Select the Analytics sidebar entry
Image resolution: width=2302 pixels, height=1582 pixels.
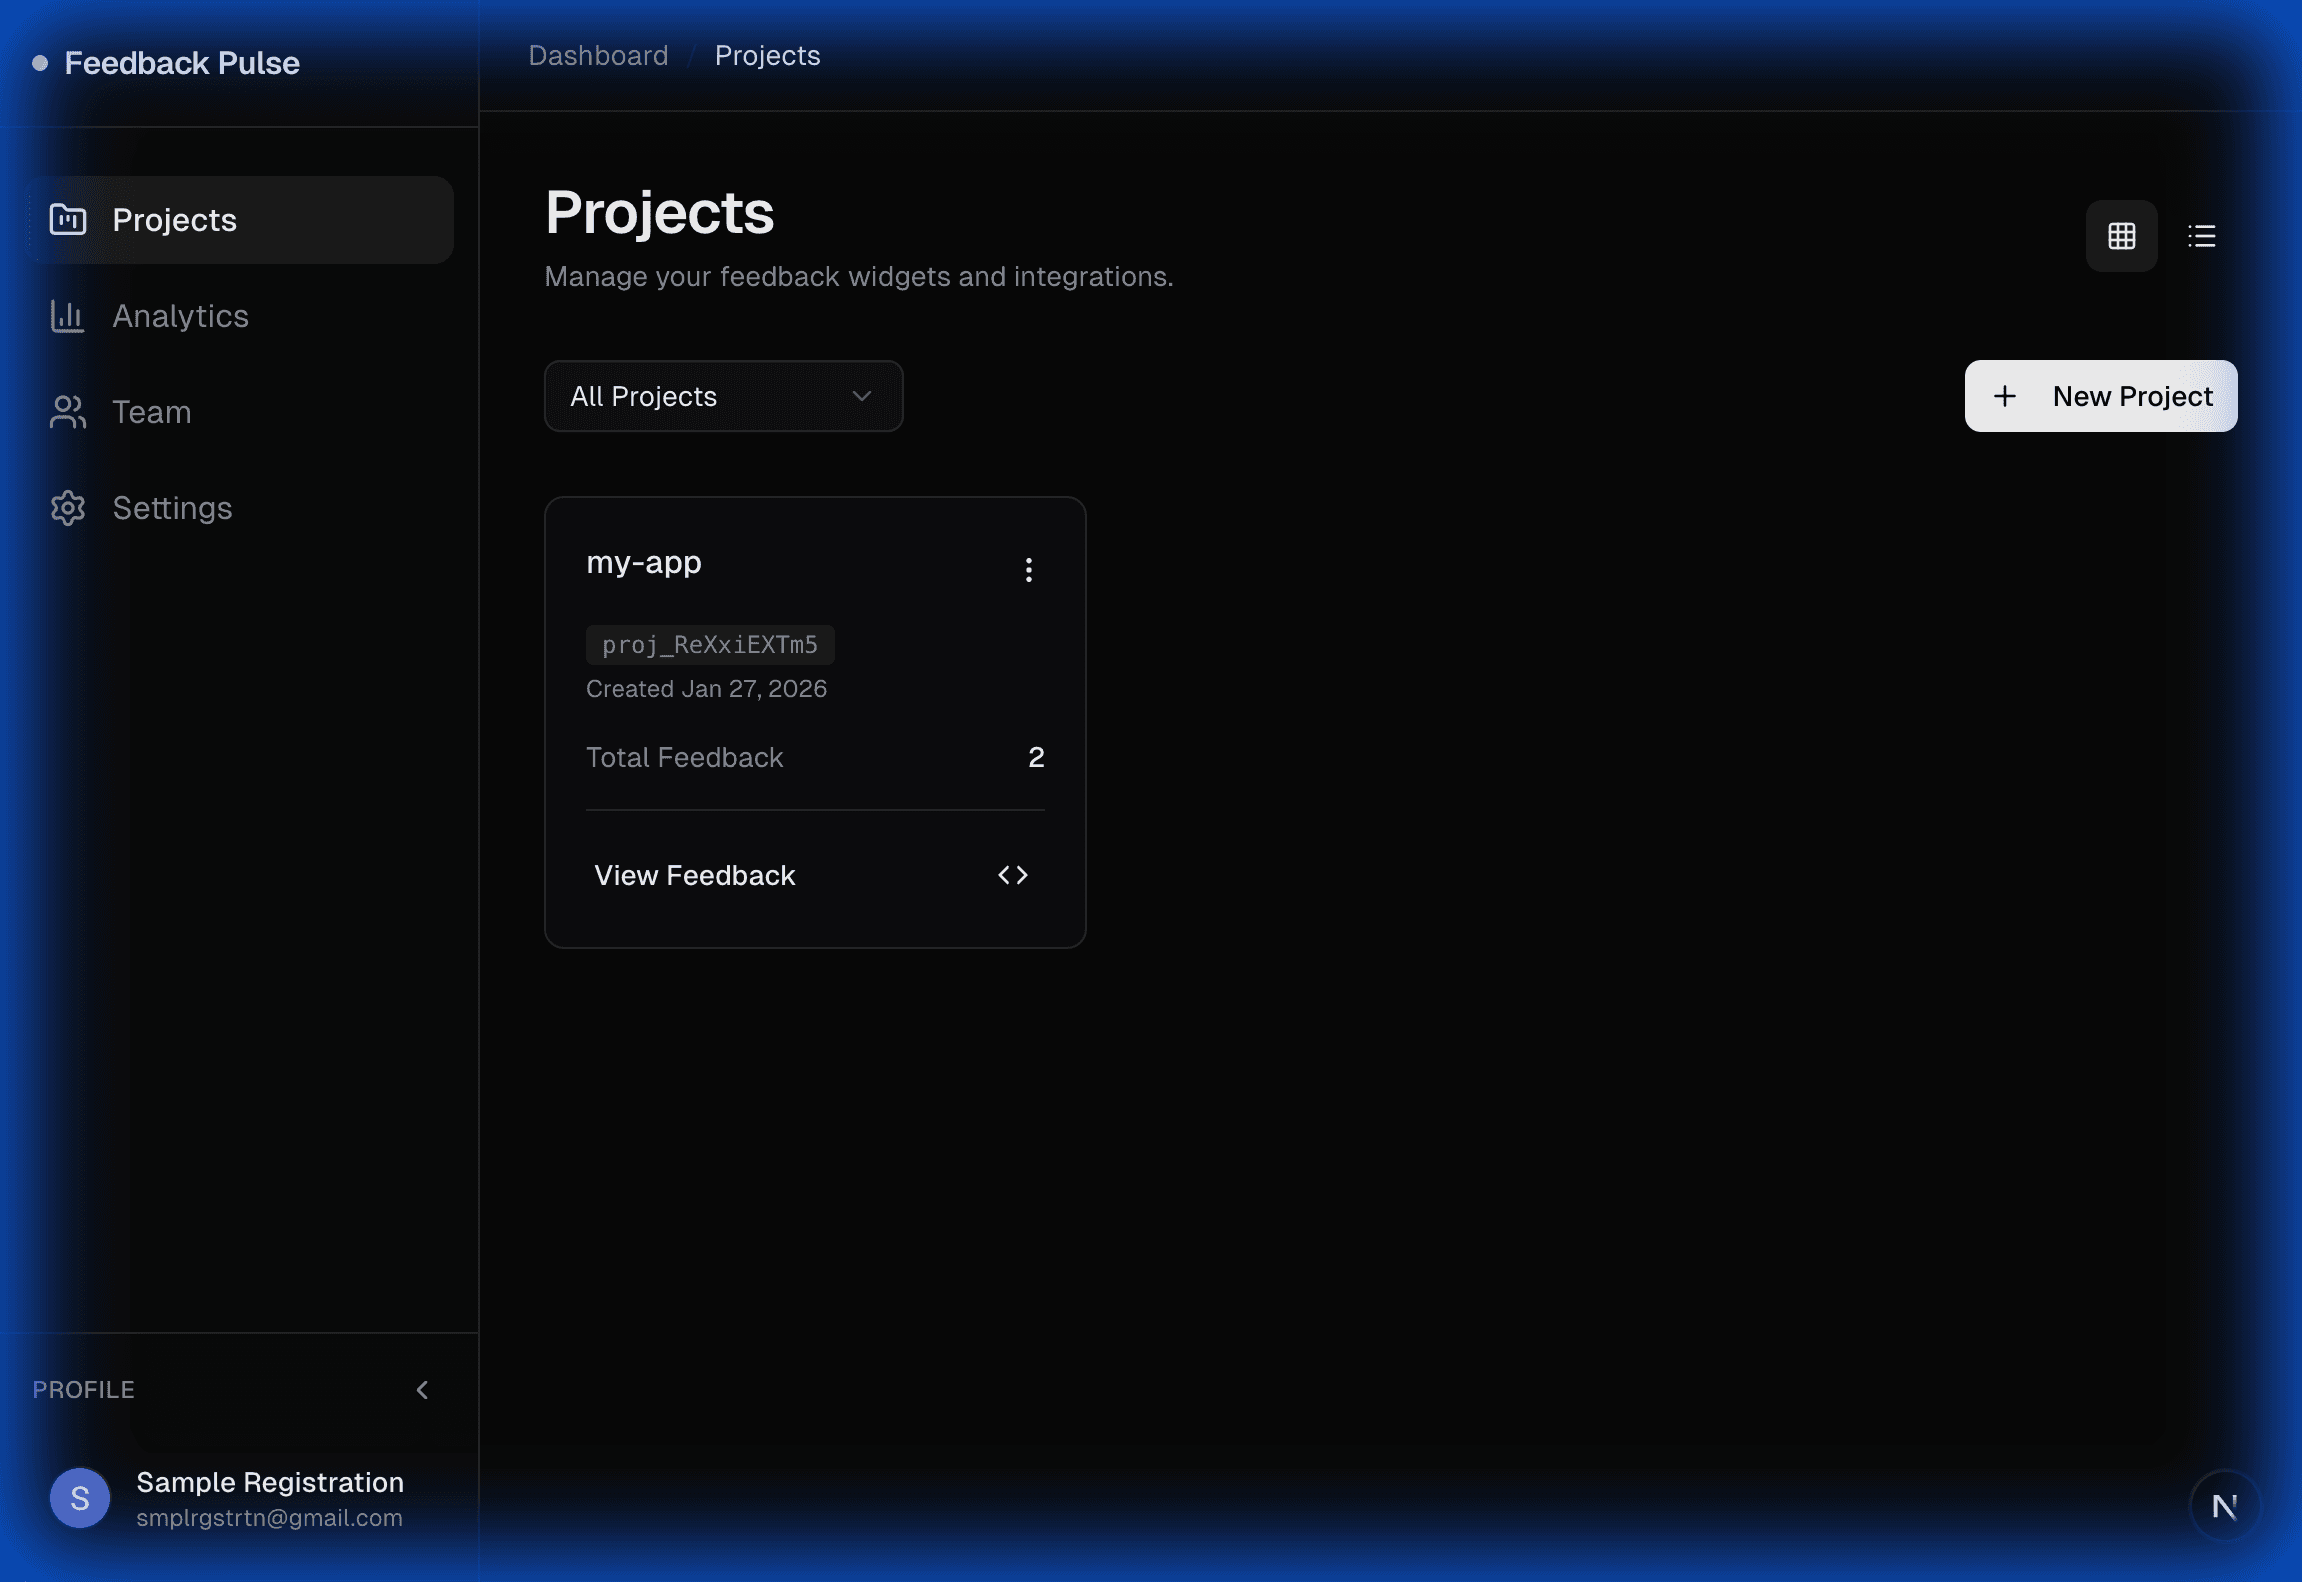coord(181,315)
